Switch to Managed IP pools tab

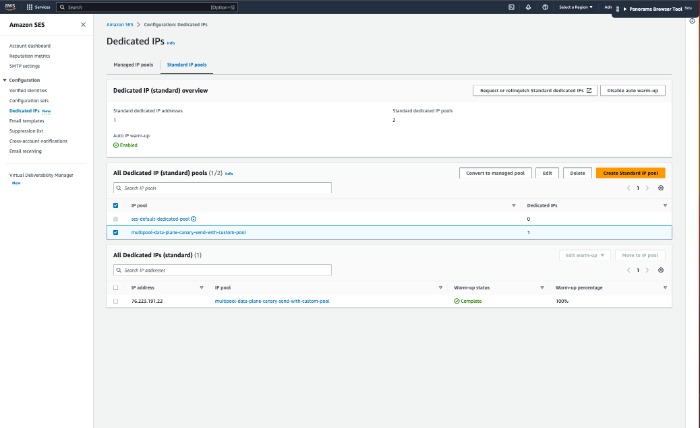click(x=132, y=64)
